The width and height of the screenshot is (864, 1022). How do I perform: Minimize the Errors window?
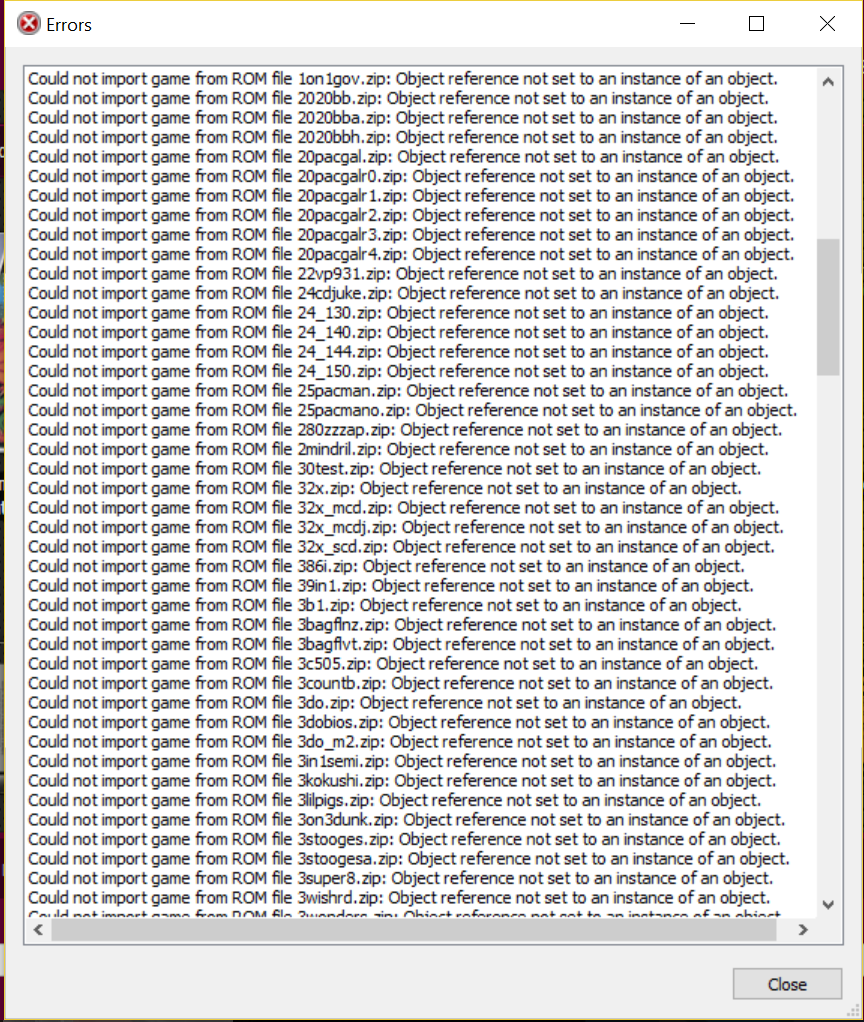coord(687,24)
